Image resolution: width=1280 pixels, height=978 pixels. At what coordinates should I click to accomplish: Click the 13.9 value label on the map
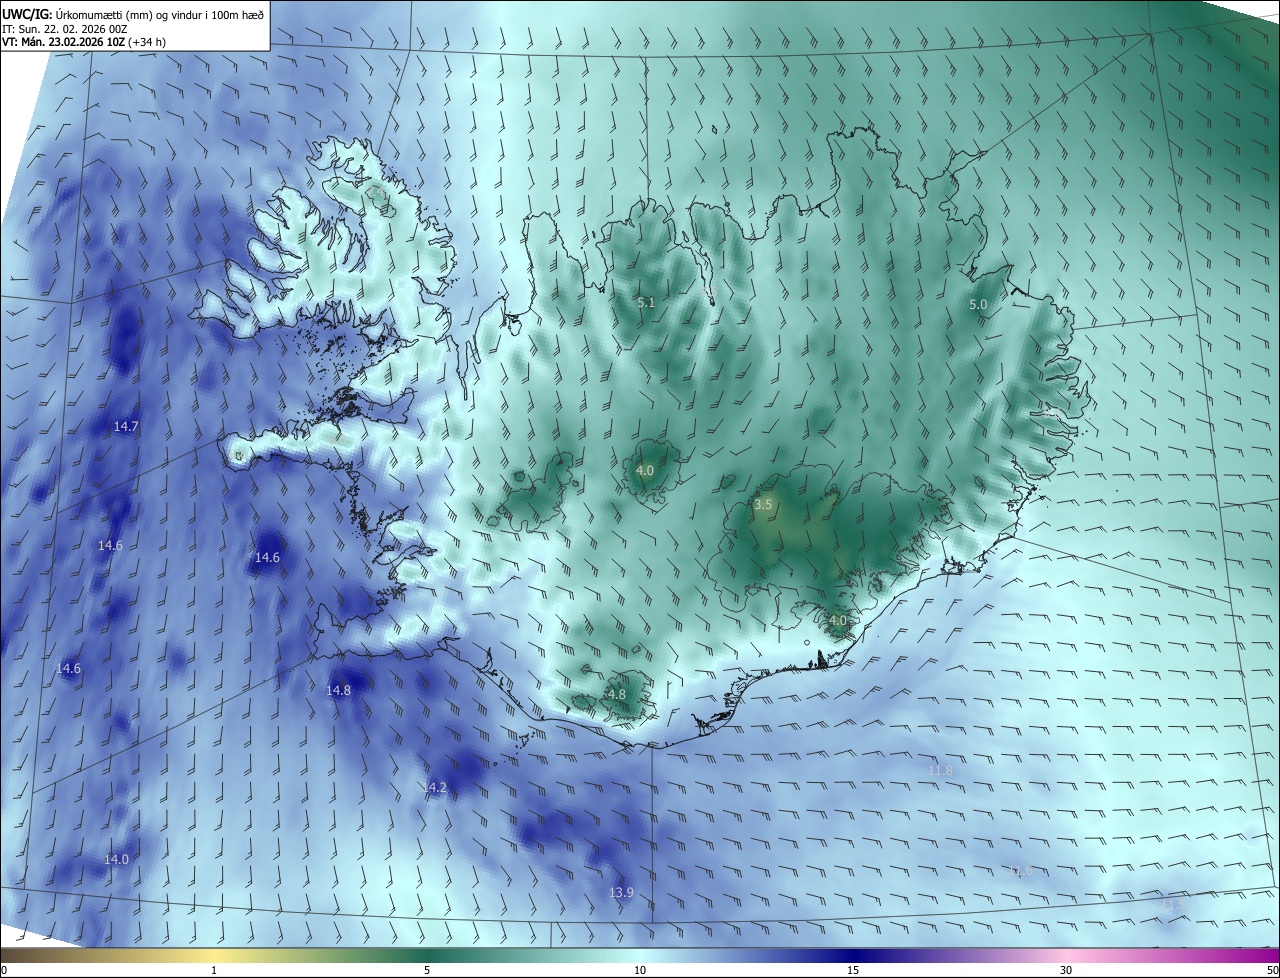click(621, 892)
